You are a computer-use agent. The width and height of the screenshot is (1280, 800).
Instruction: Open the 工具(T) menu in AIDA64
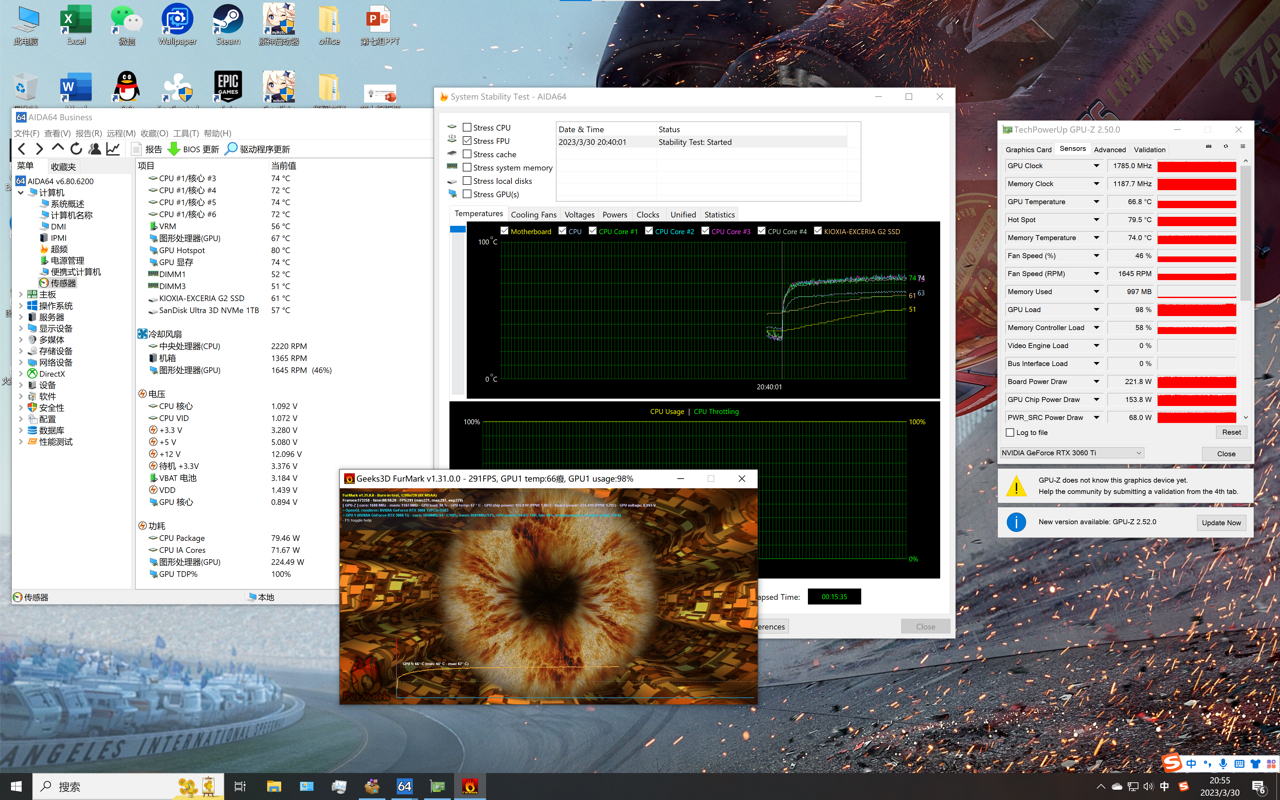pos(186,133)
